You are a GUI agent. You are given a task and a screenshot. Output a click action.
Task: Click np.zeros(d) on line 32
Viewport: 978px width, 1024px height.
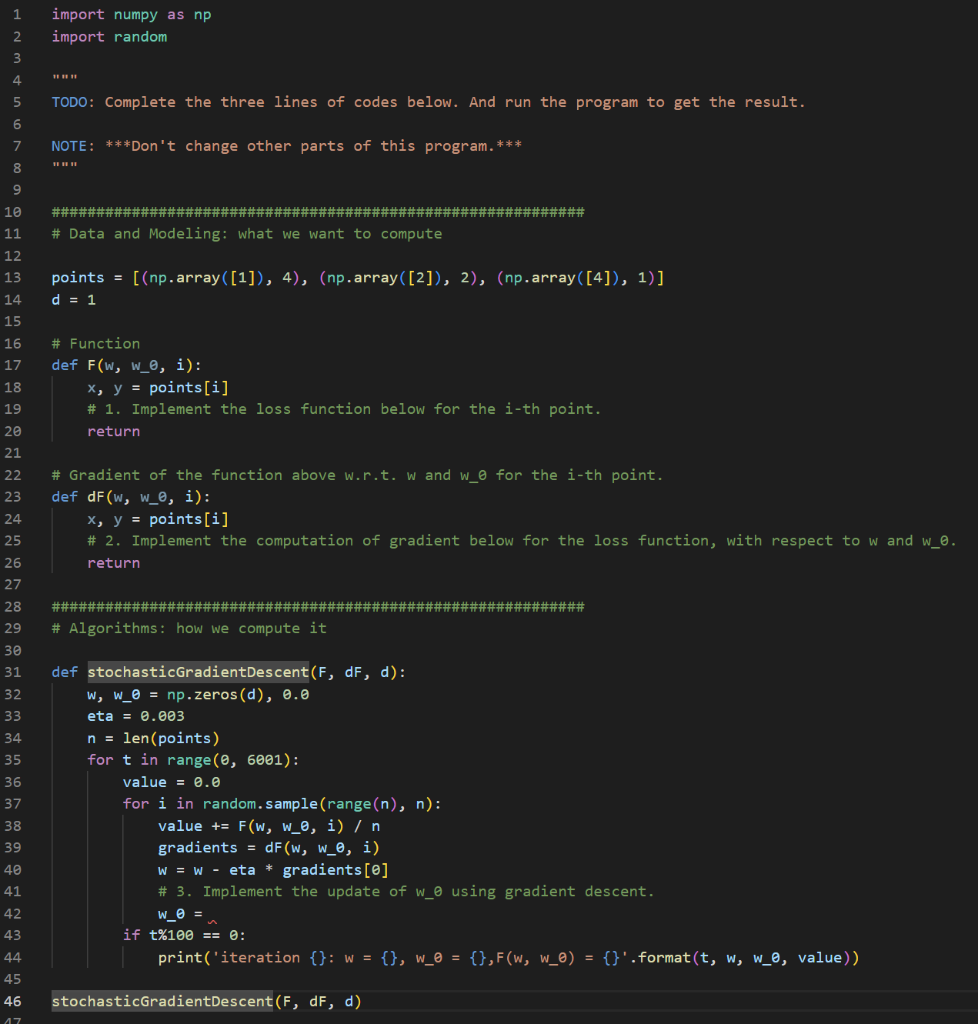click(216, 693)
